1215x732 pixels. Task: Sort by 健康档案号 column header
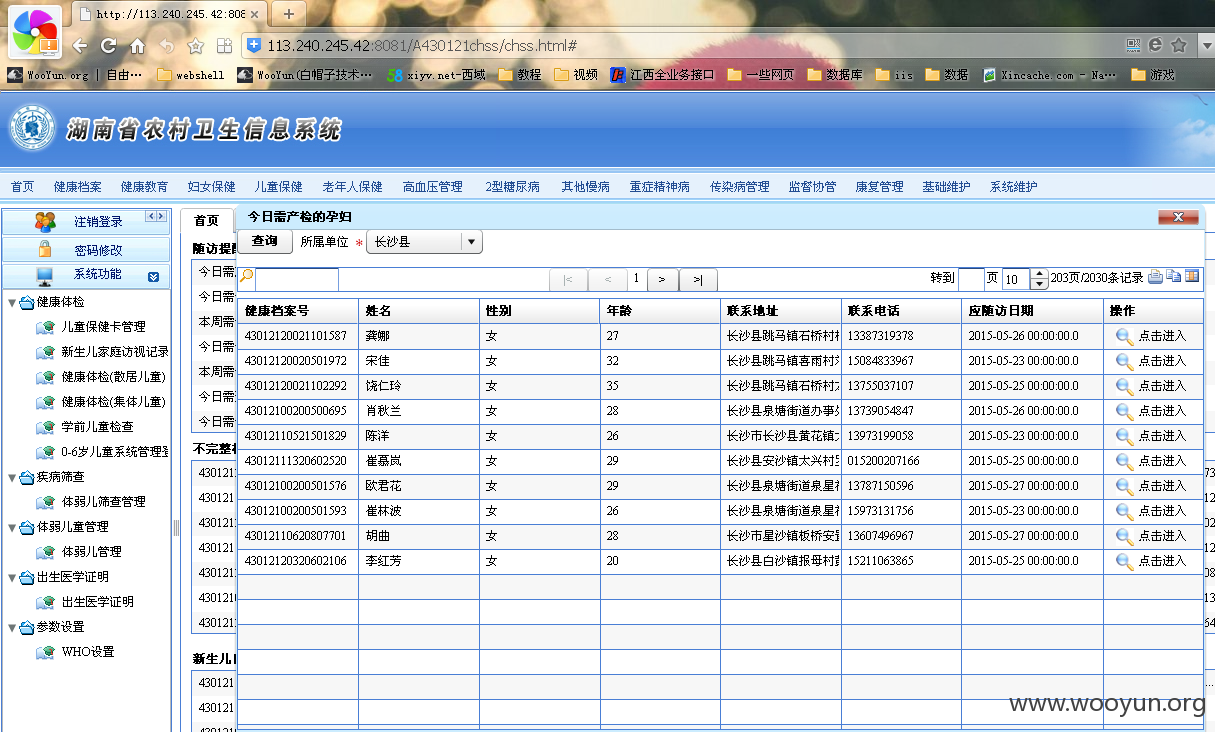(x=298, y=311)
